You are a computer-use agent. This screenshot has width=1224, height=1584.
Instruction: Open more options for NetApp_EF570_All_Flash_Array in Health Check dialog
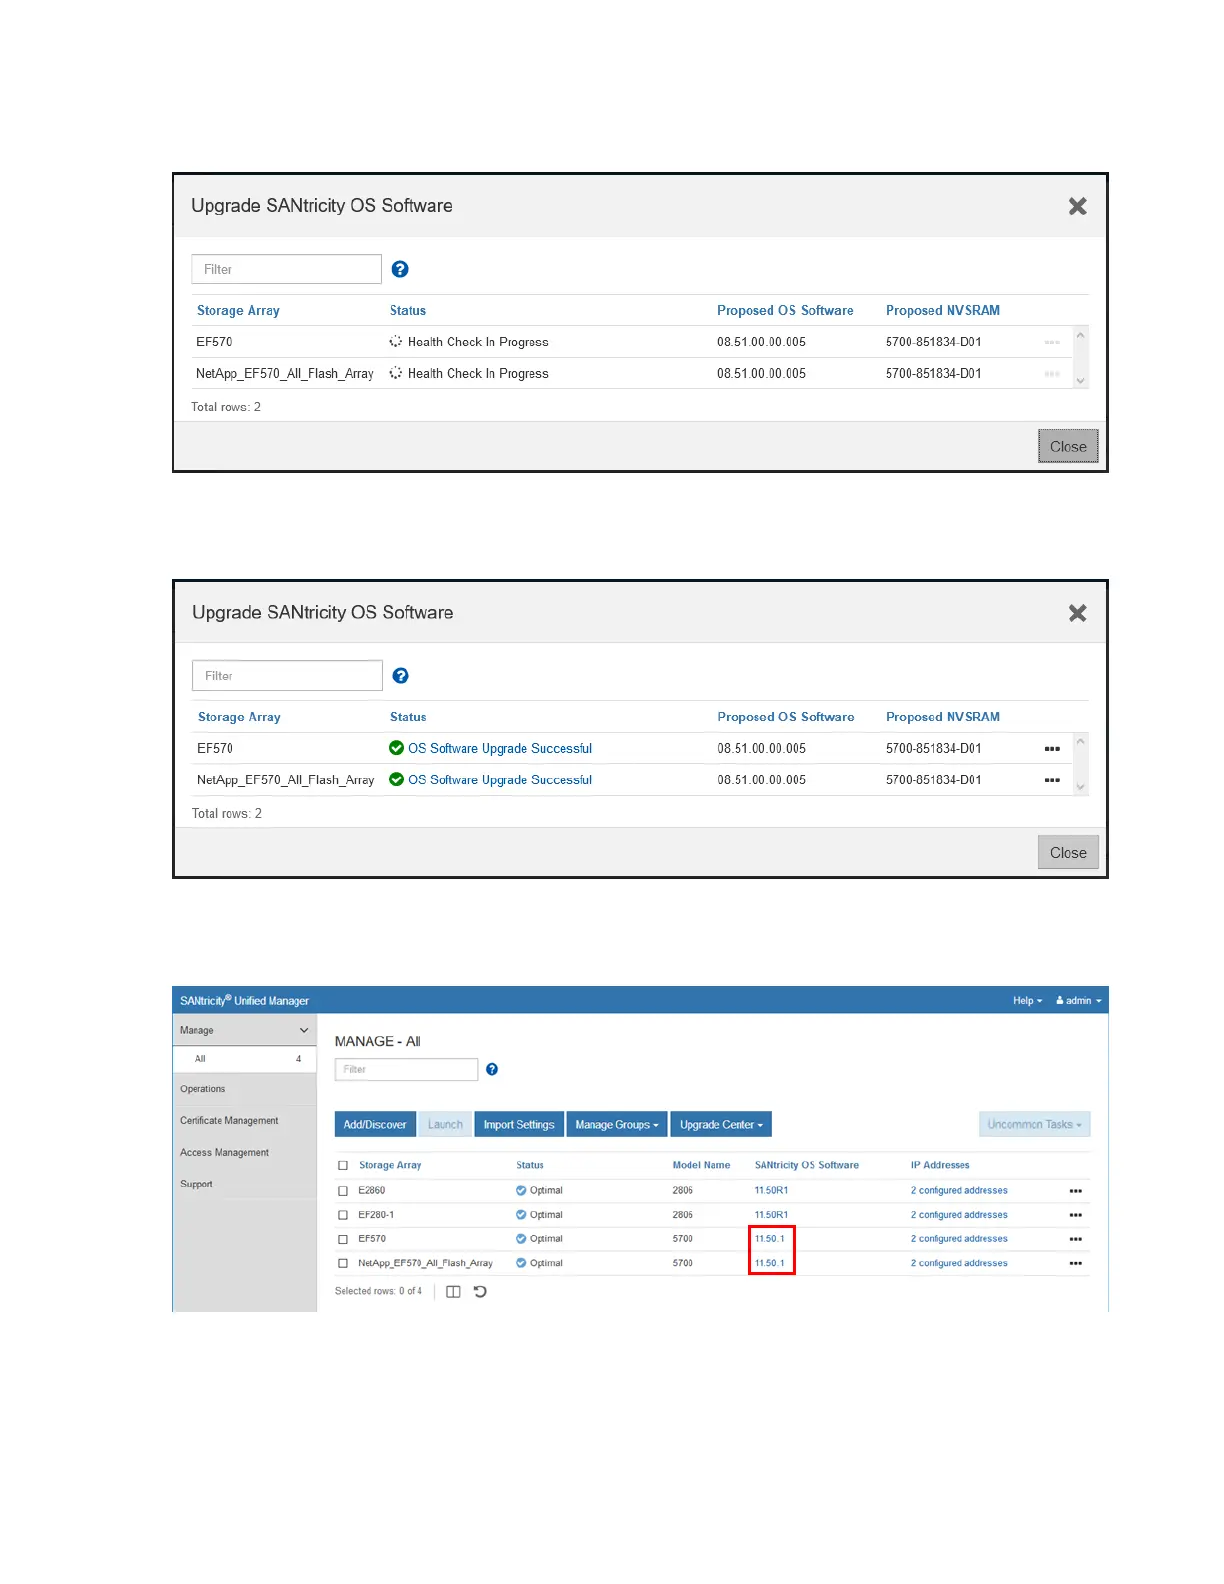pyautogui.click(x=1052, y=374)
